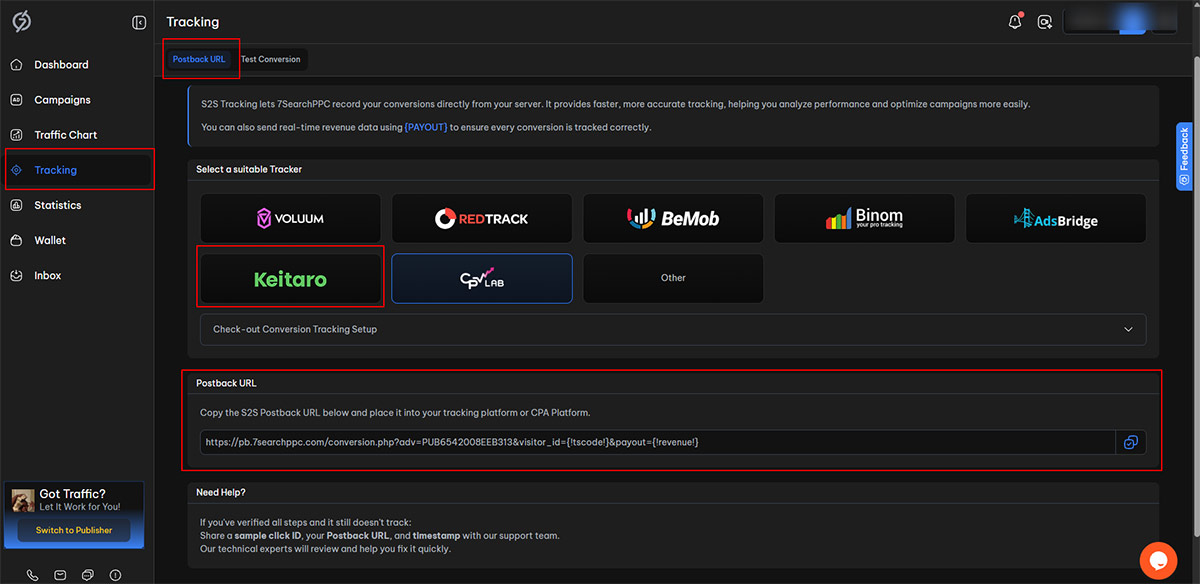Click the info circle icon

pyautogui.click(x=115, y=575)
